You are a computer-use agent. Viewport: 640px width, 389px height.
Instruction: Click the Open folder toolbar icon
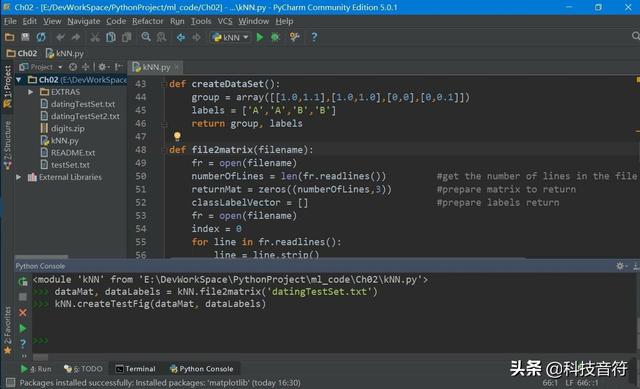tap(9, 37)
